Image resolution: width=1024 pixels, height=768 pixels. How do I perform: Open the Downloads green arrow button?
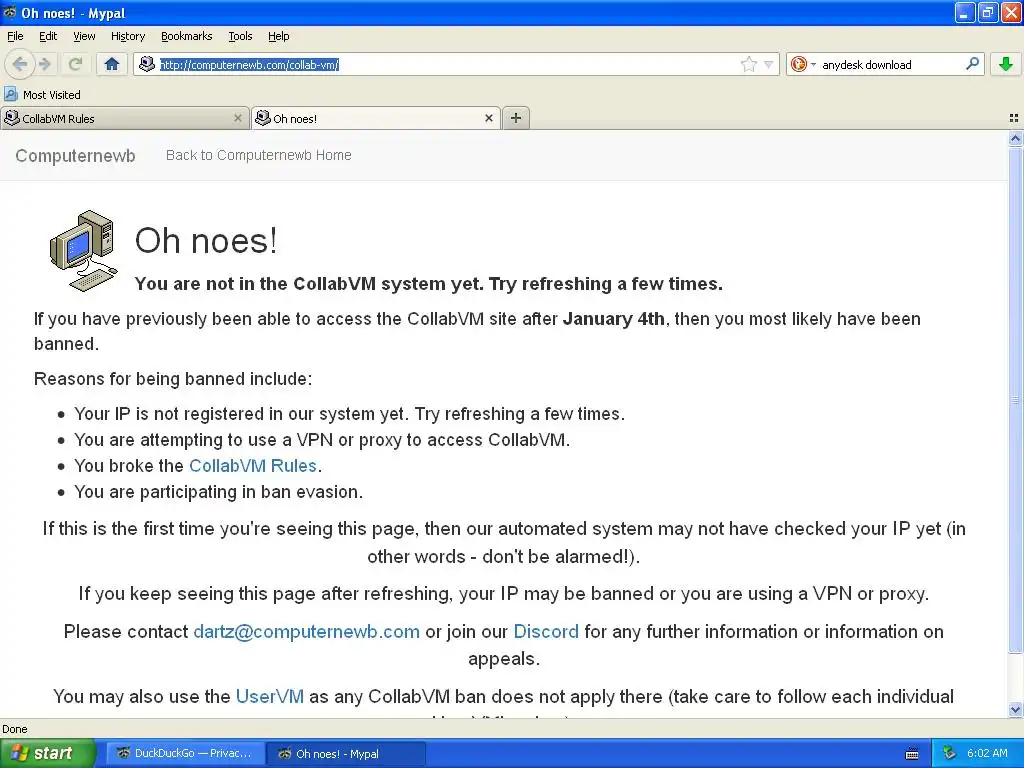point(1006,64)
